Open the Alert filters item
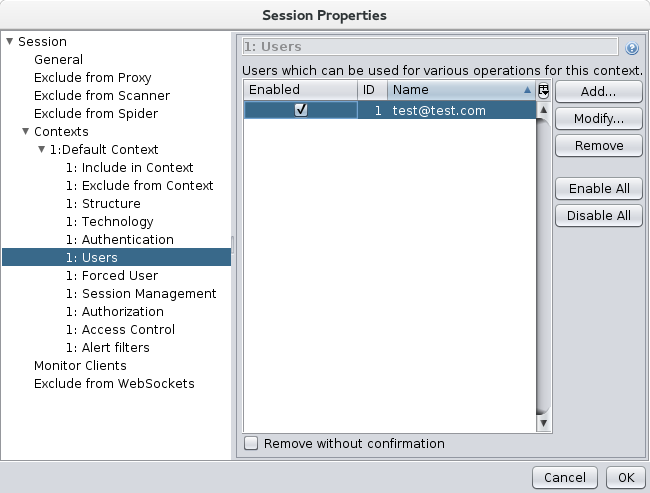650x493 pixels. coord(107,348)
